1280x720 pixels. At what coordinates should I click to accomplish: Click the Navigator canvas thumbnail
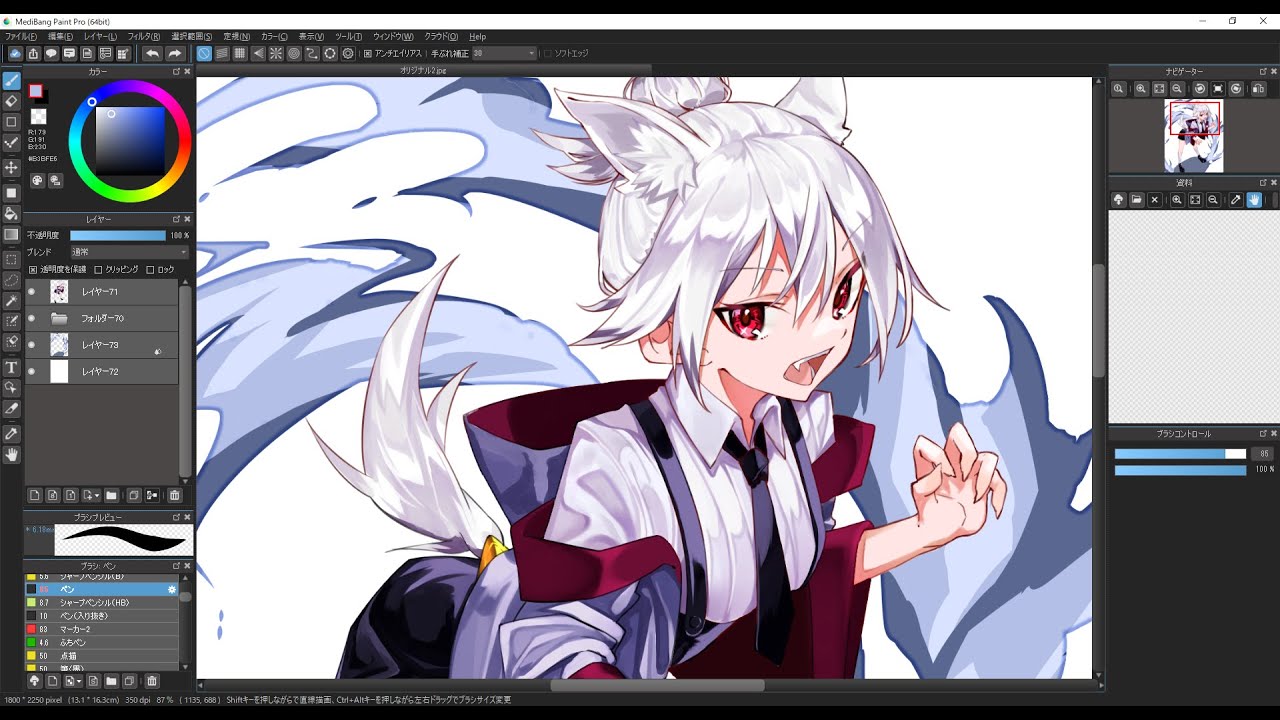click(1194, 136)
